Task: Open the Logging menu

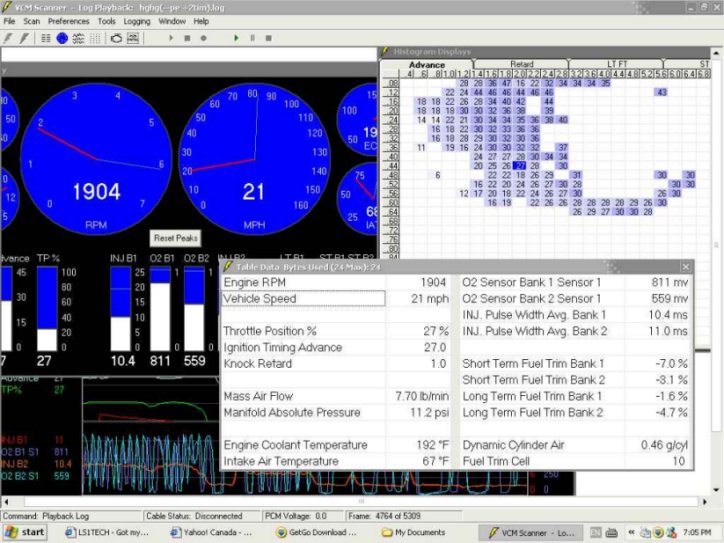Action: (136, 21)
